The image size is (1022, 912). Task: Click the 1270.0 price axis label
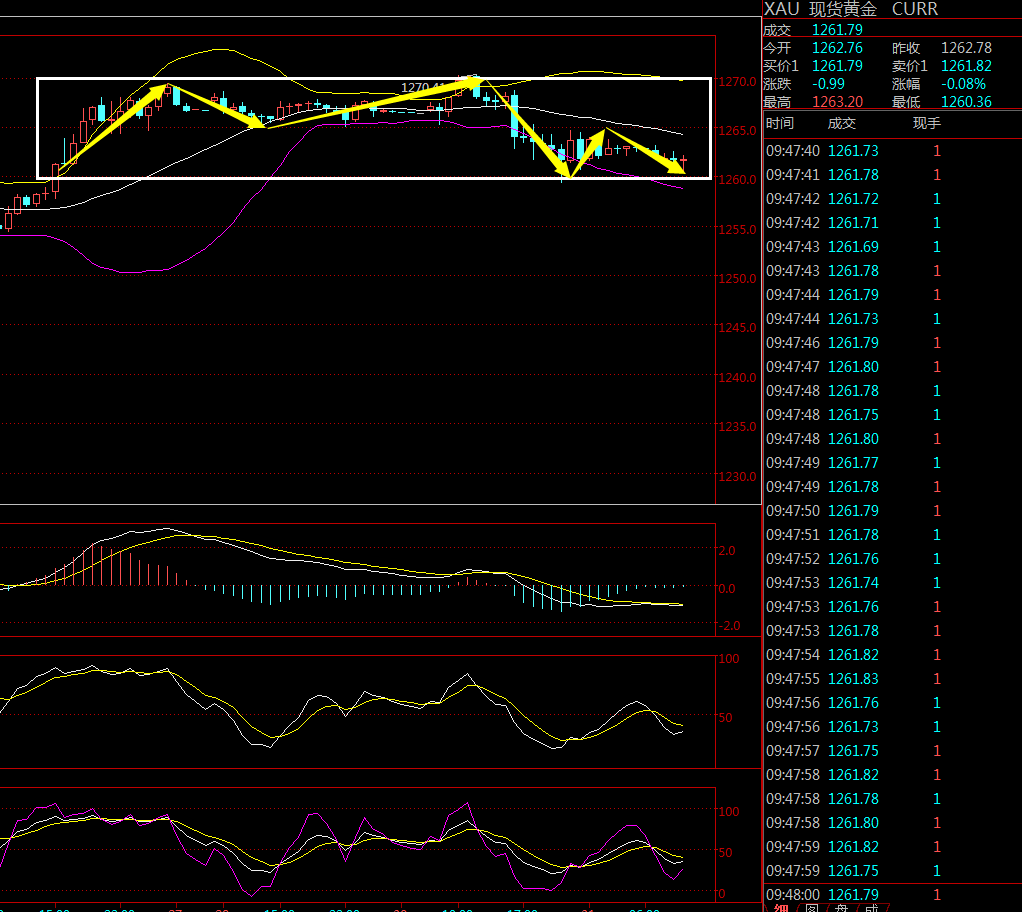(737, 82)
